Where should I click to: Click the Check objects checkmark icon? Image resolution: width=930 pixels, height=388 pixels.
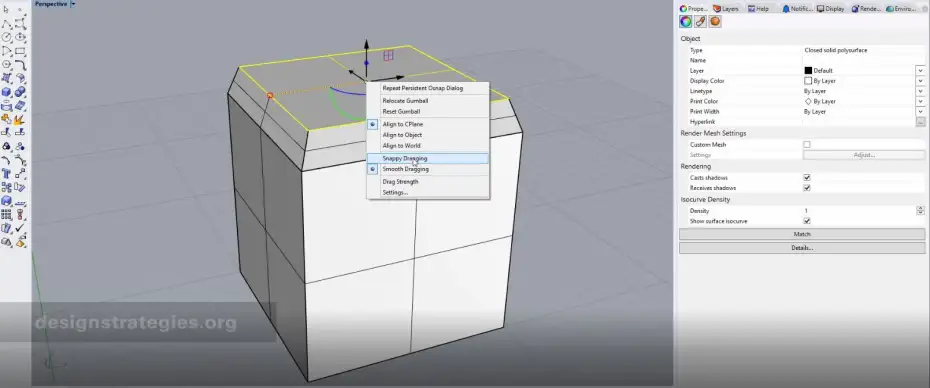(x=20, y=228)
